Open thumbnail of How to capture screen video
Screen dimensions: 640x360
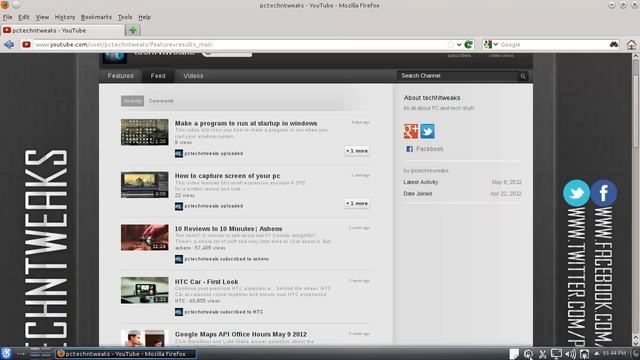click(x=144, y=184)
